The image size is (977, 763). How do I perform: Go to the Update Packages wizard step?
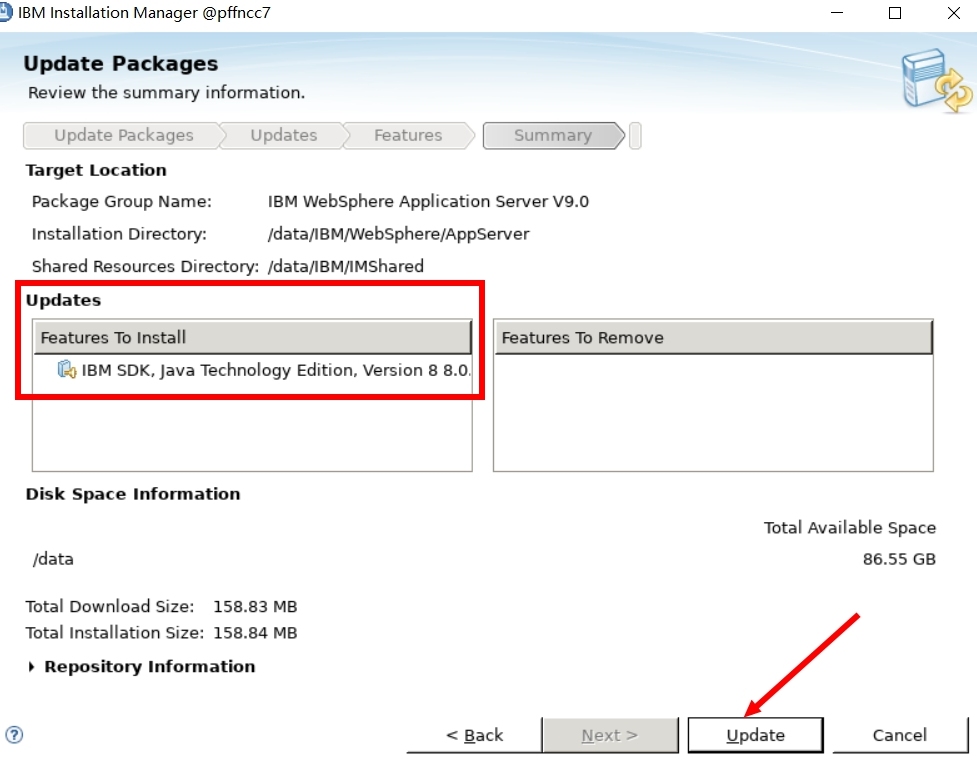click(x=123, y=135)
